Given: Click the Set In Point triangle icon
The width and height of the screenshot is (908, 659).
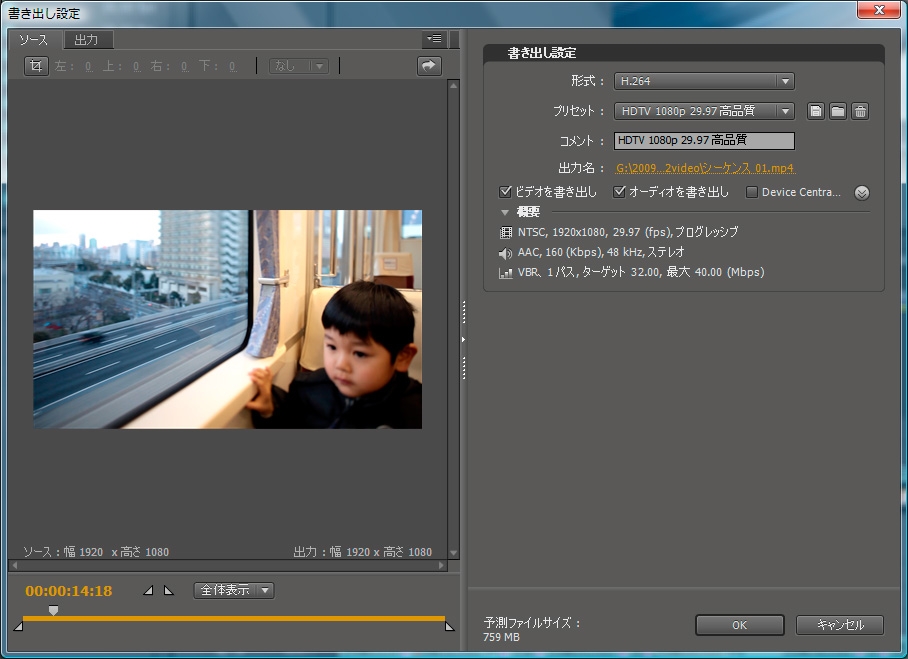Looking at the screenshot, I should 149,591.
